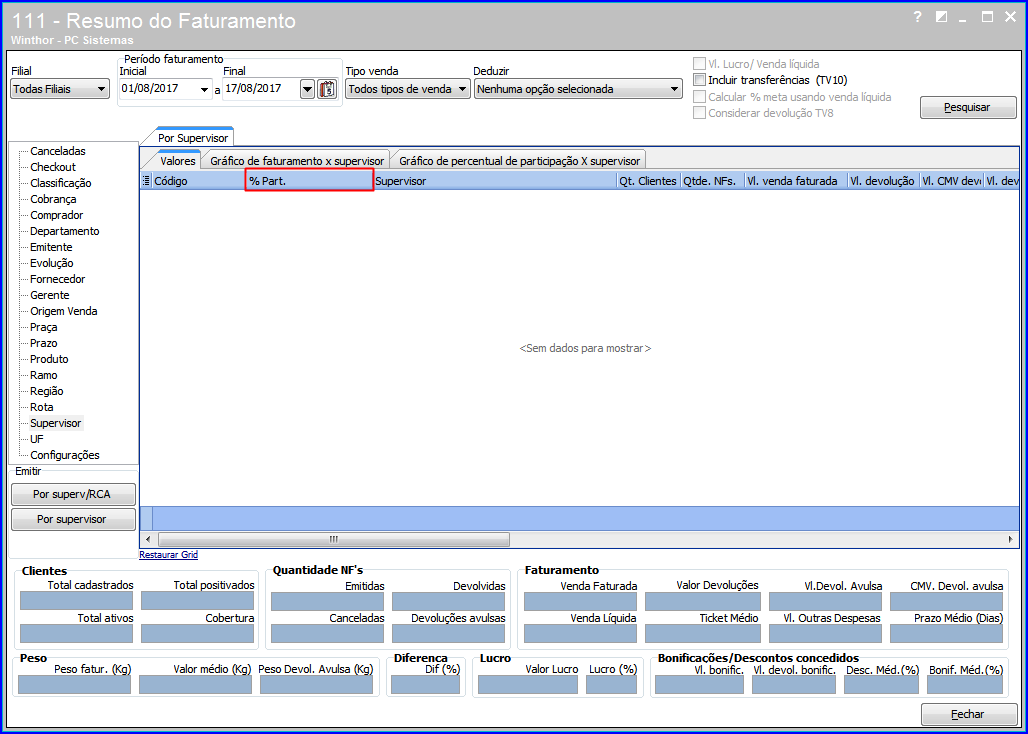
Task: Select Praça in the side tree
Action: pyautogui.click(x=44, y=328)
